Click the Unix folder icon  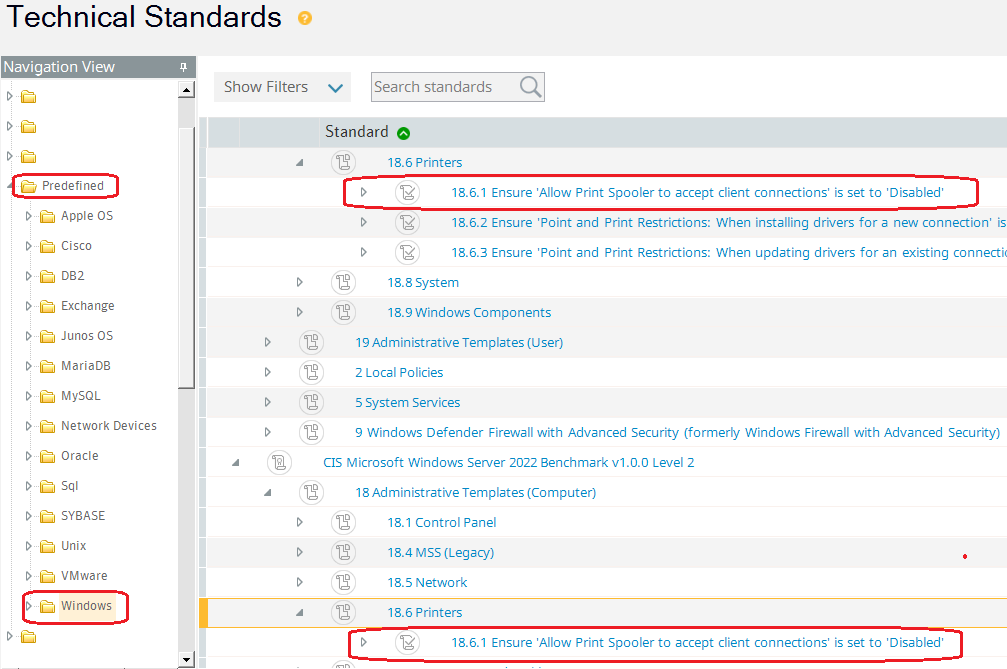click(x=48, y=546)
